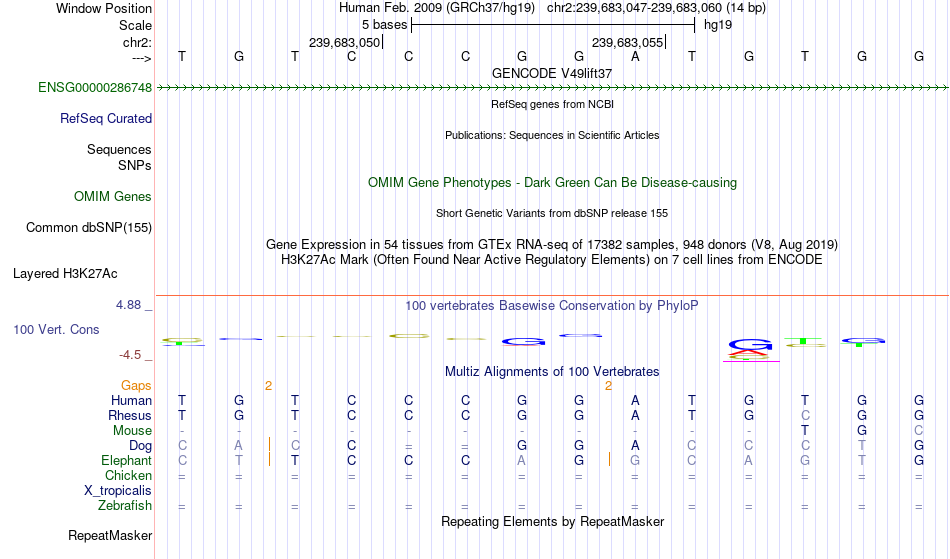The width and height of the screenshot is (950, 559).
Task: Click the Gaps row label
Action: click(x=136, y=386)
